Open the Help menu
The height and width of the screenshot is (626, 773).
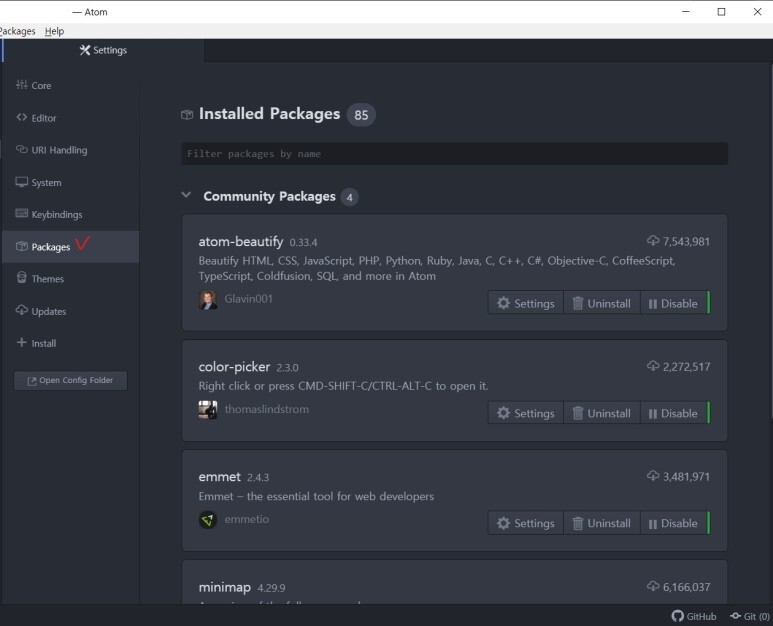(54, 31)
